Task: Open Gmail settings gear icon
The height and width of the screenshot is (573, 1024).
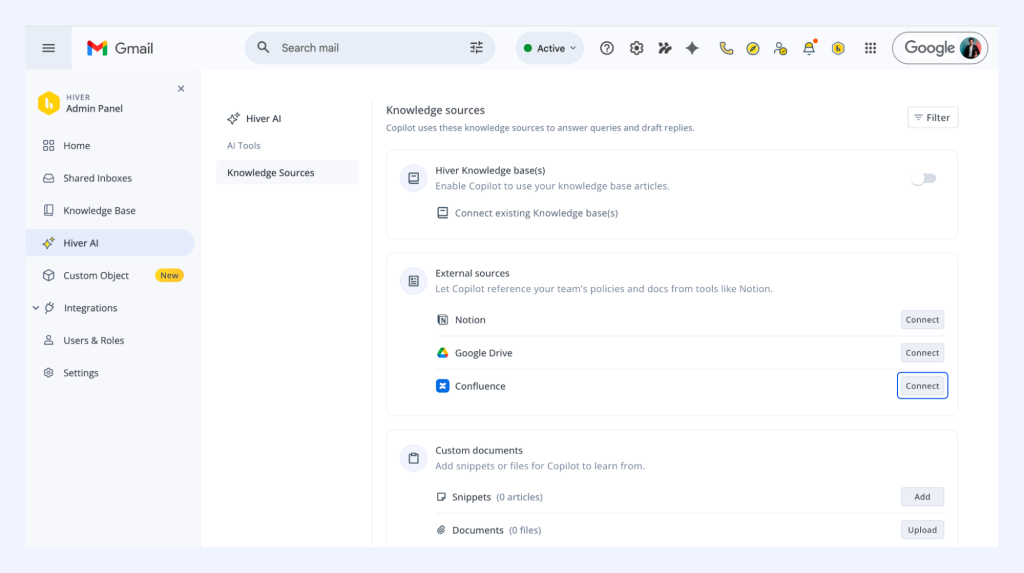Action: click(x=637, y=48)
